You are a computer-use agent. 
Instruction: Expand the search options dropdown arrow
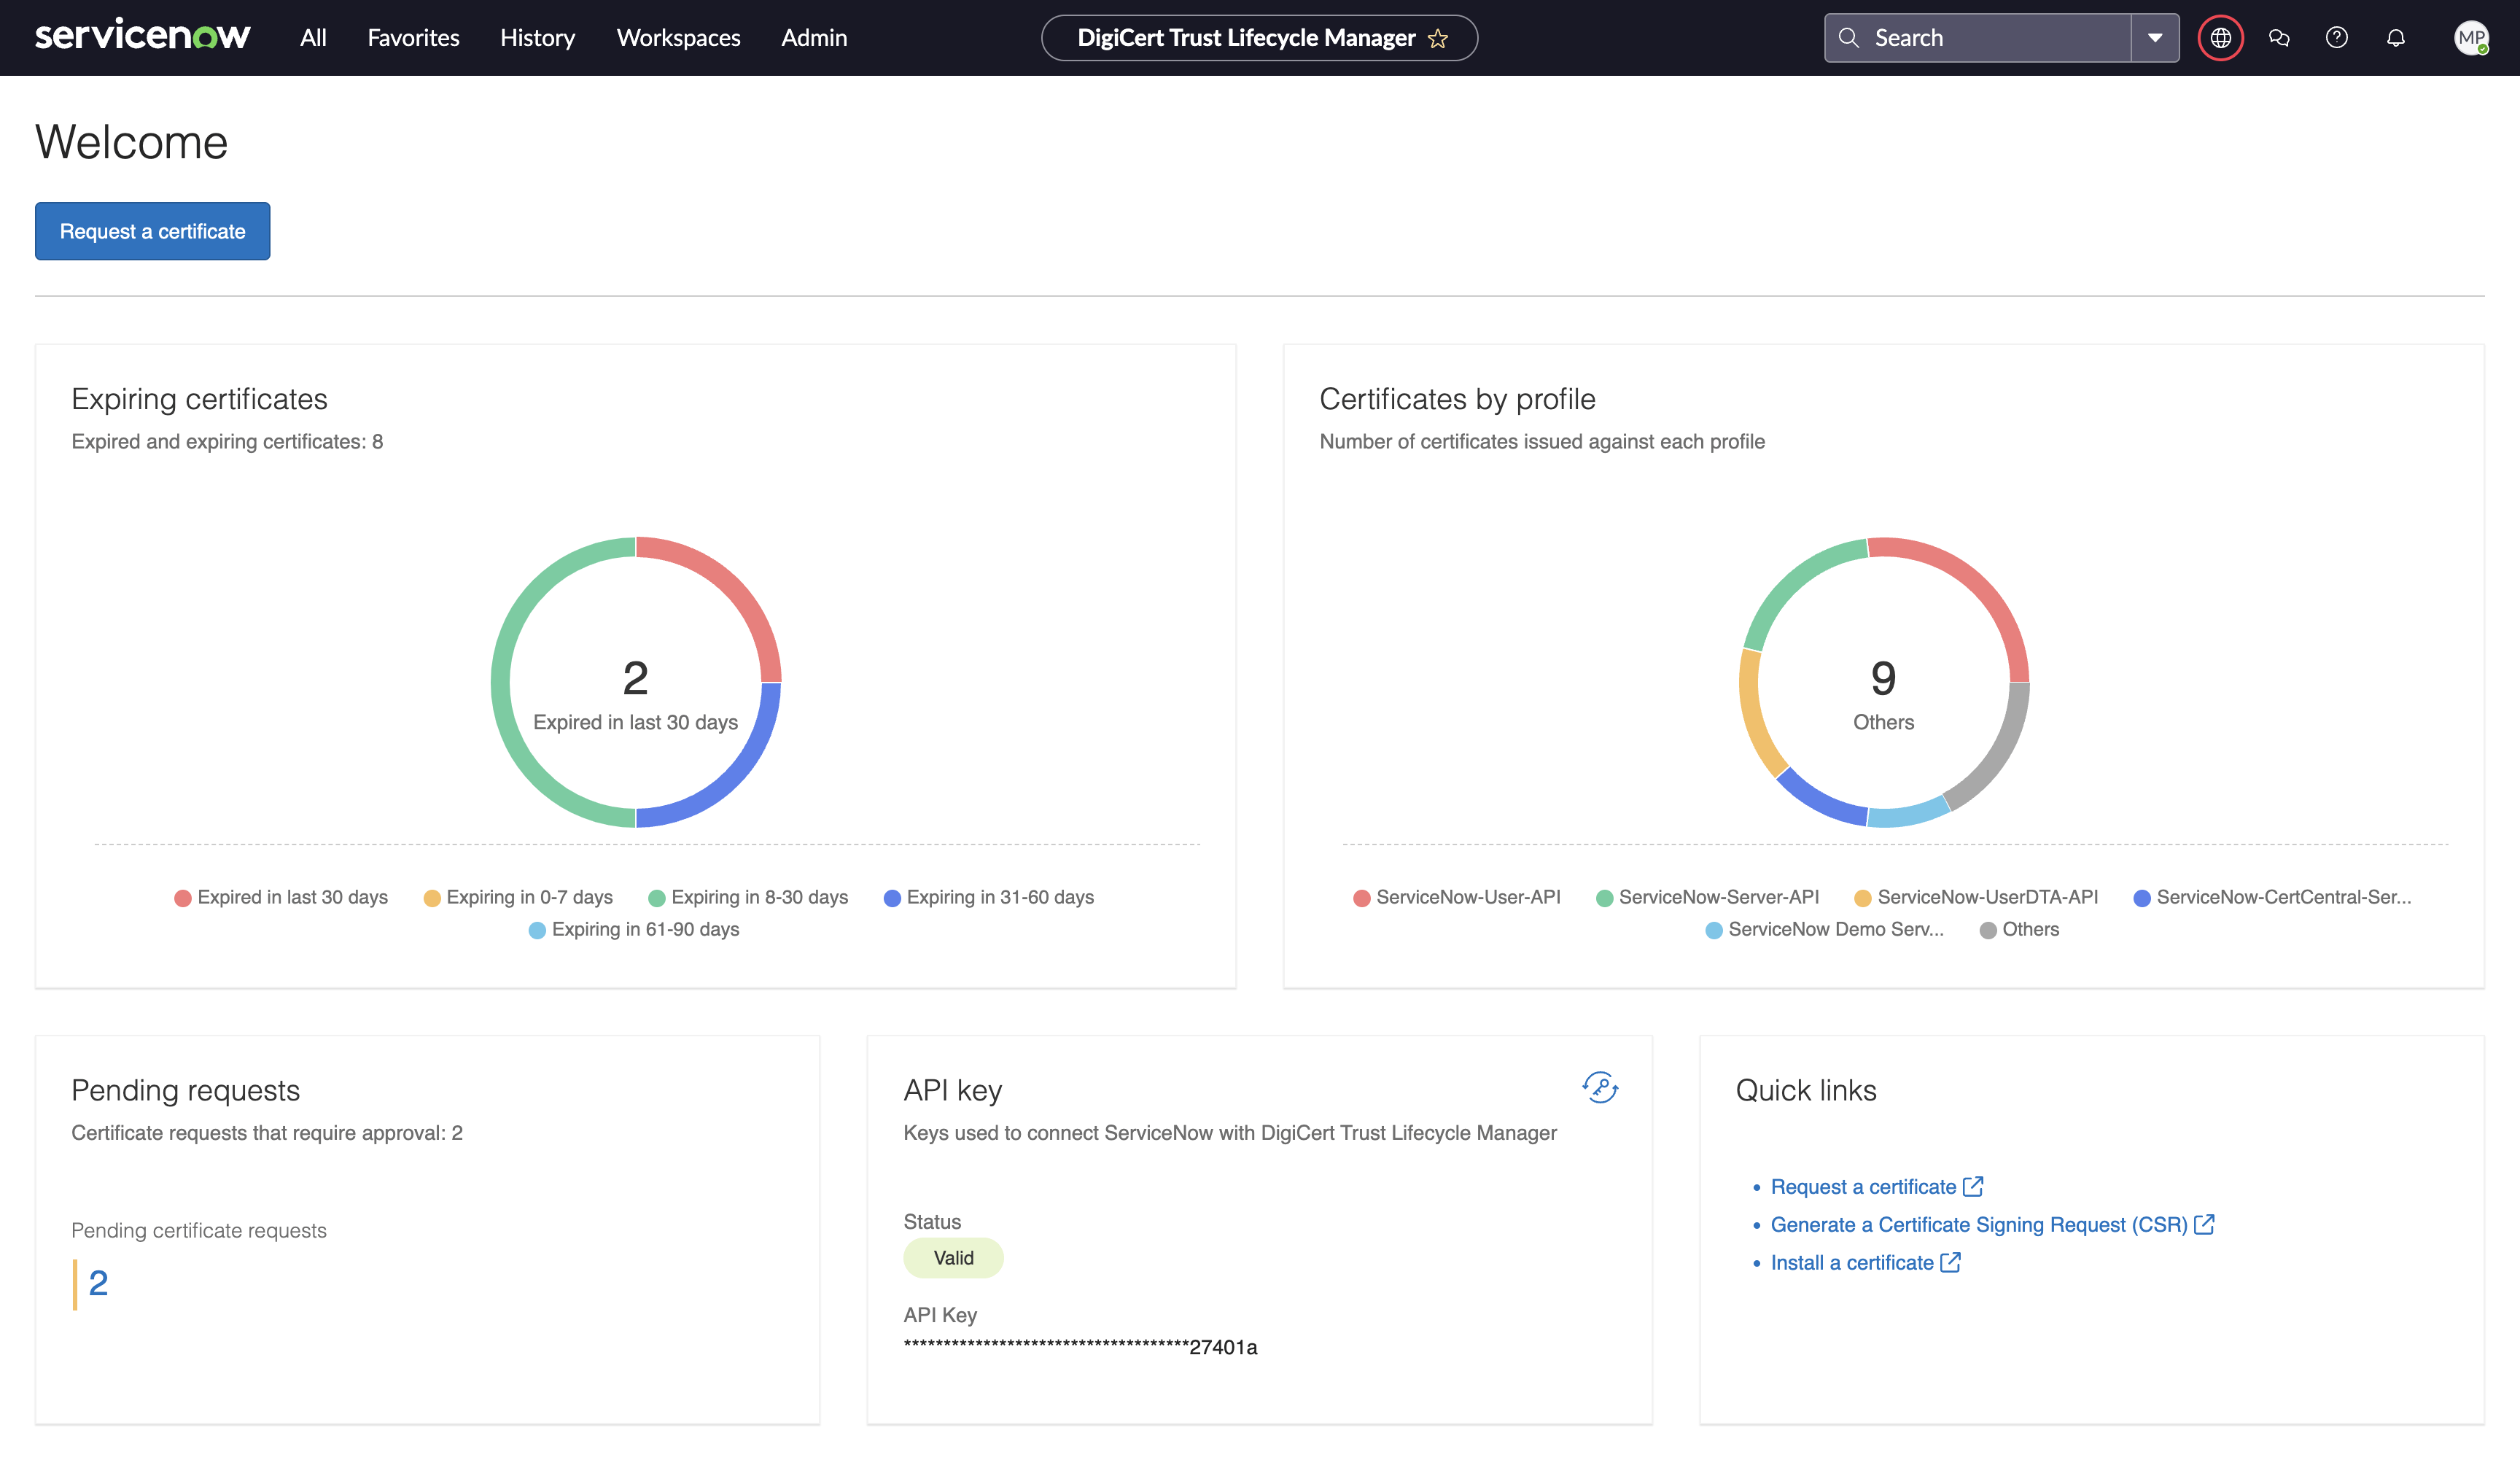coord(2155,38)
